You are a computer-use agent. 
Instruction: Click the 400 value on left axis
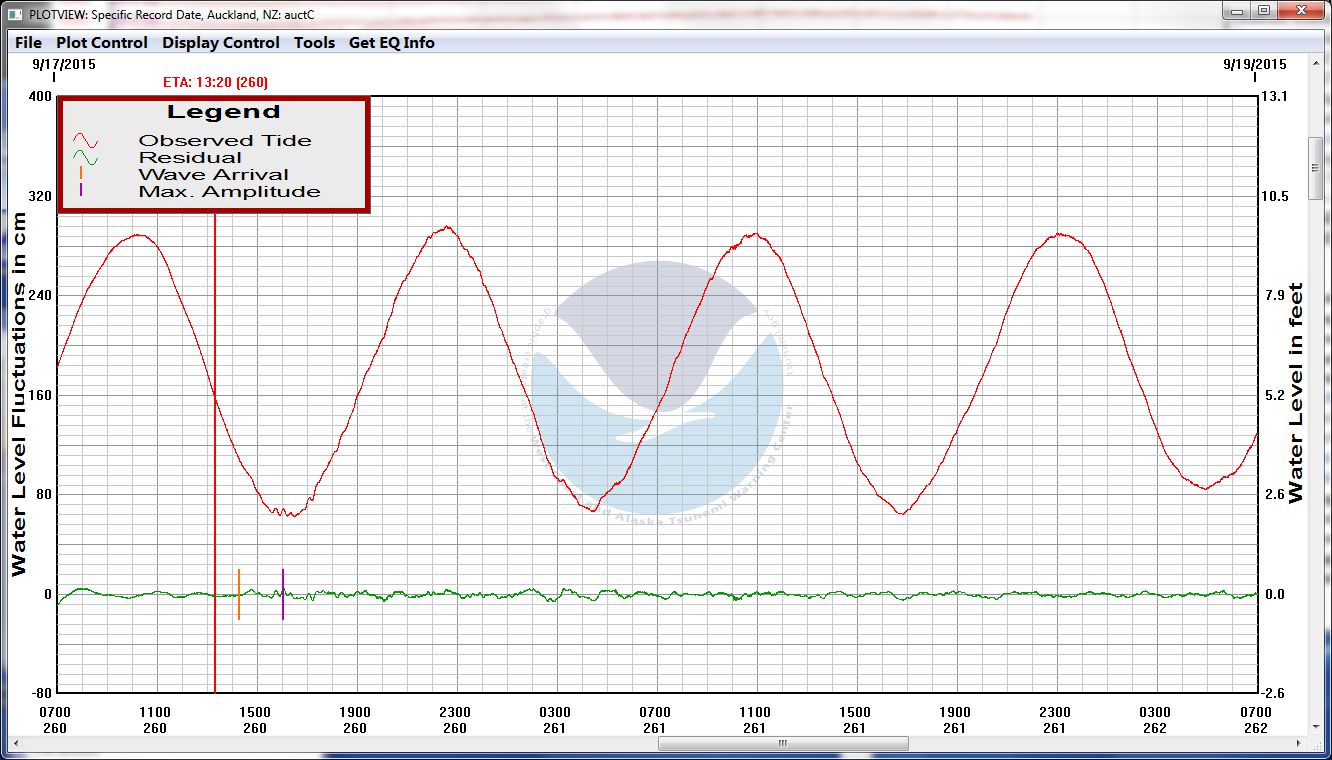click(x=40, y=96)
